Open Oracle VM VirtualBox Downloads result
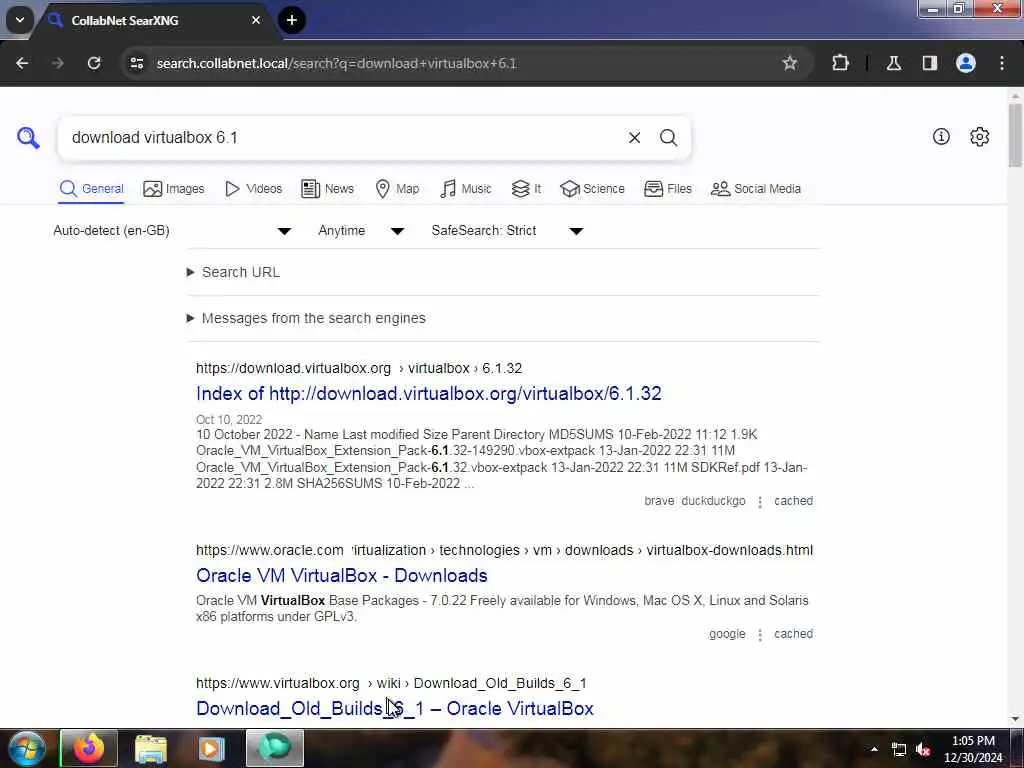 (342, 575)
